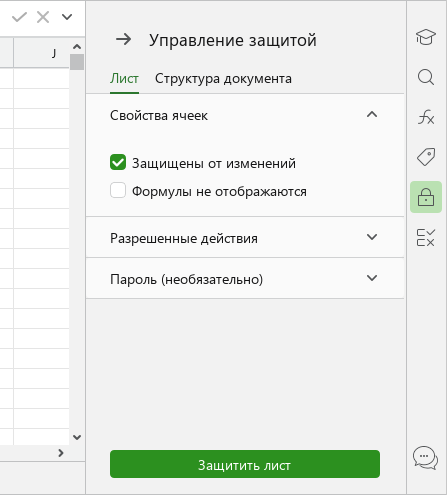Click the 'Защитить лист' button
The image size is (447, 495).
[245, 464]
